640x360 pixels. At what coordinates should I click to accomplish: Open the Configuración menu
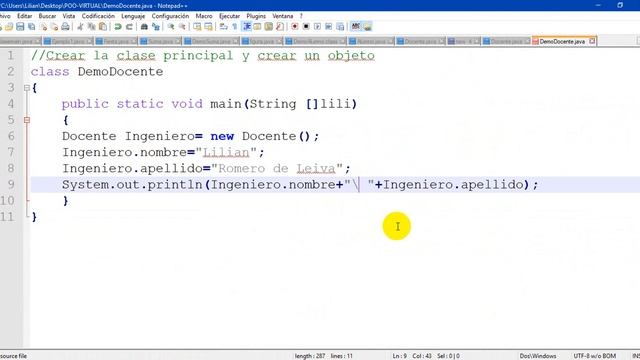170,16
